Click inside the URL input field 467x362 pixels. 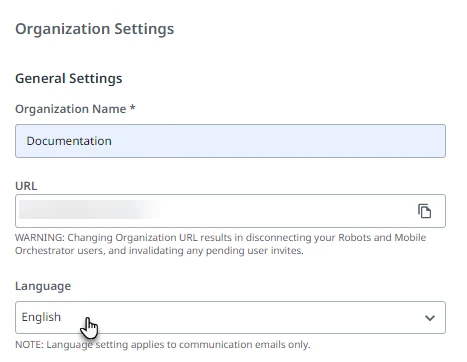click(230, 211)
